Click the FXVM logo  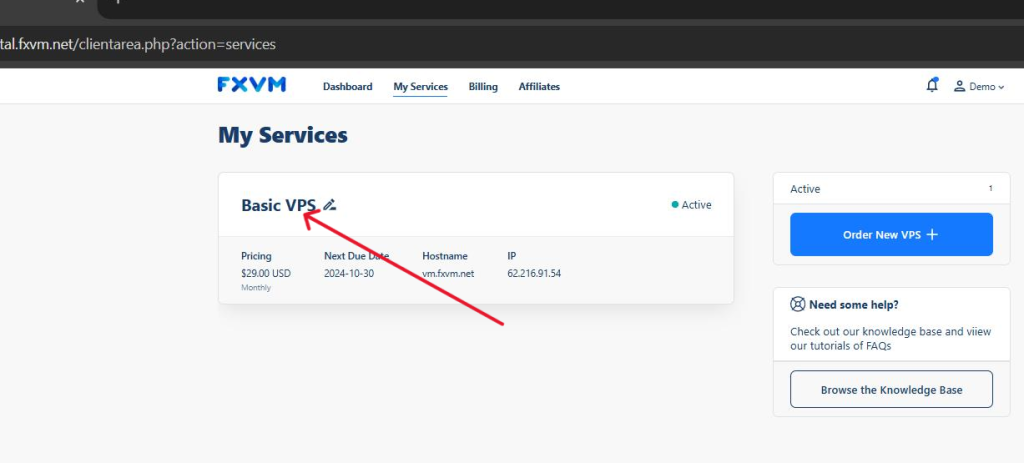click(251, 85)
